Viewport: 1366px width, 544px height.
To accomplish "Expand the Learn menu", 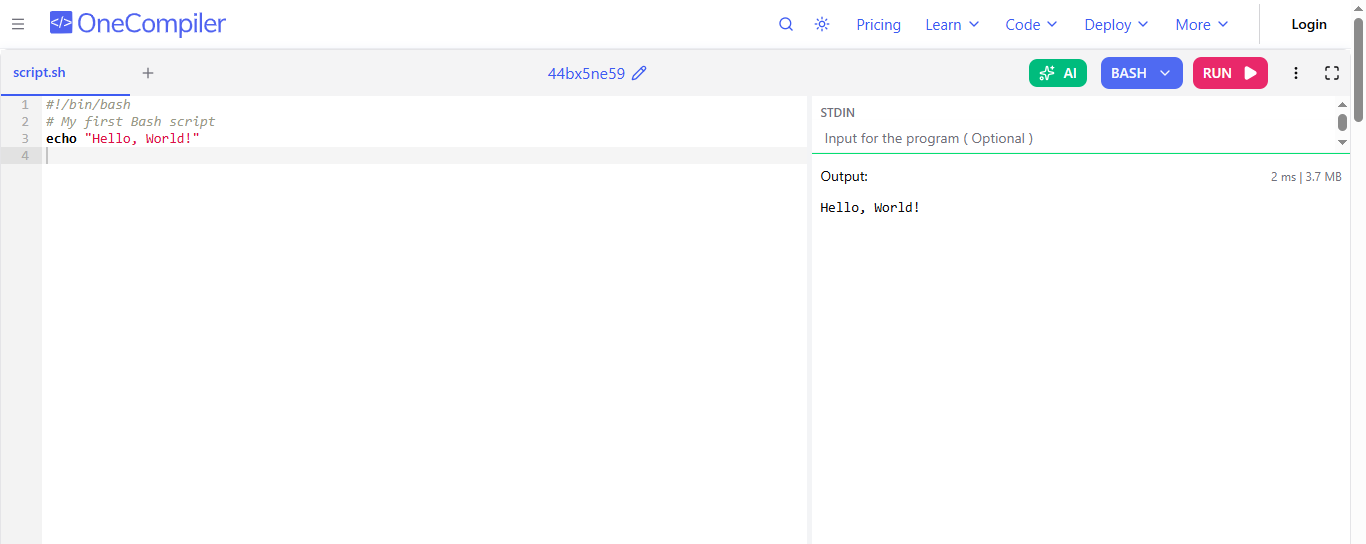I will tap(952, 25).
